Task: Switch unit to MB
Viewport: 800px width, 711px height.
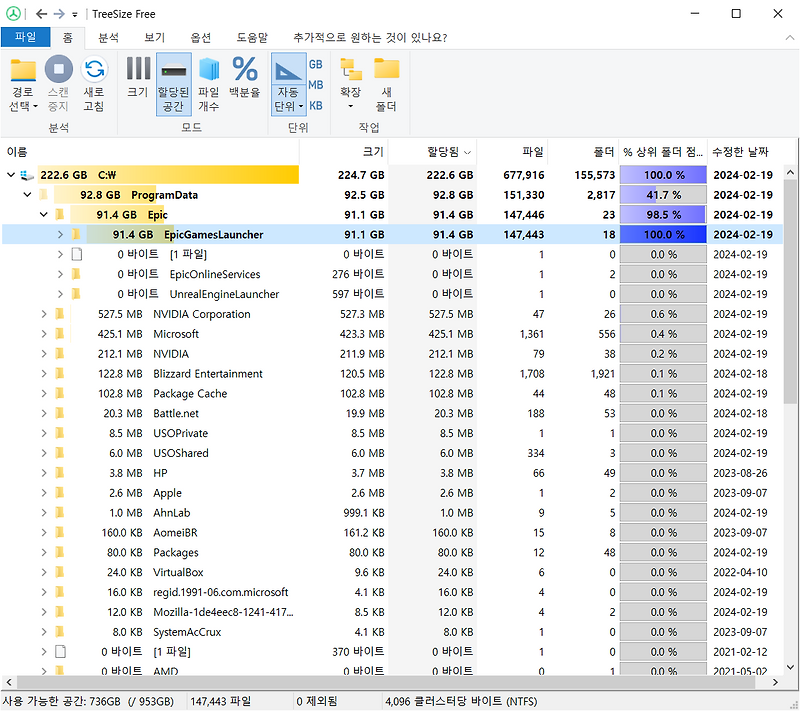Action: pos(316,85)
